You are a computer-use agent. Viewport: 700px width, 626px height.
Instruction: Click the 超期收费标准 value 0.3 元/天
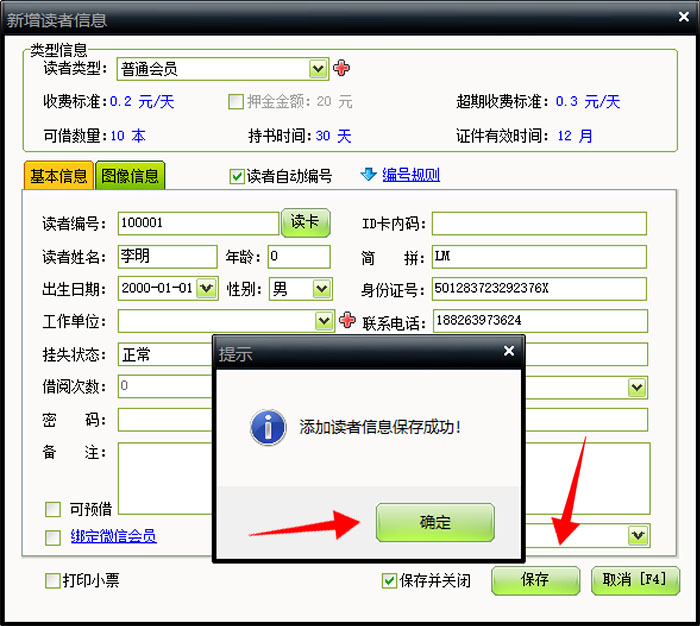click(x=588, y=102)
